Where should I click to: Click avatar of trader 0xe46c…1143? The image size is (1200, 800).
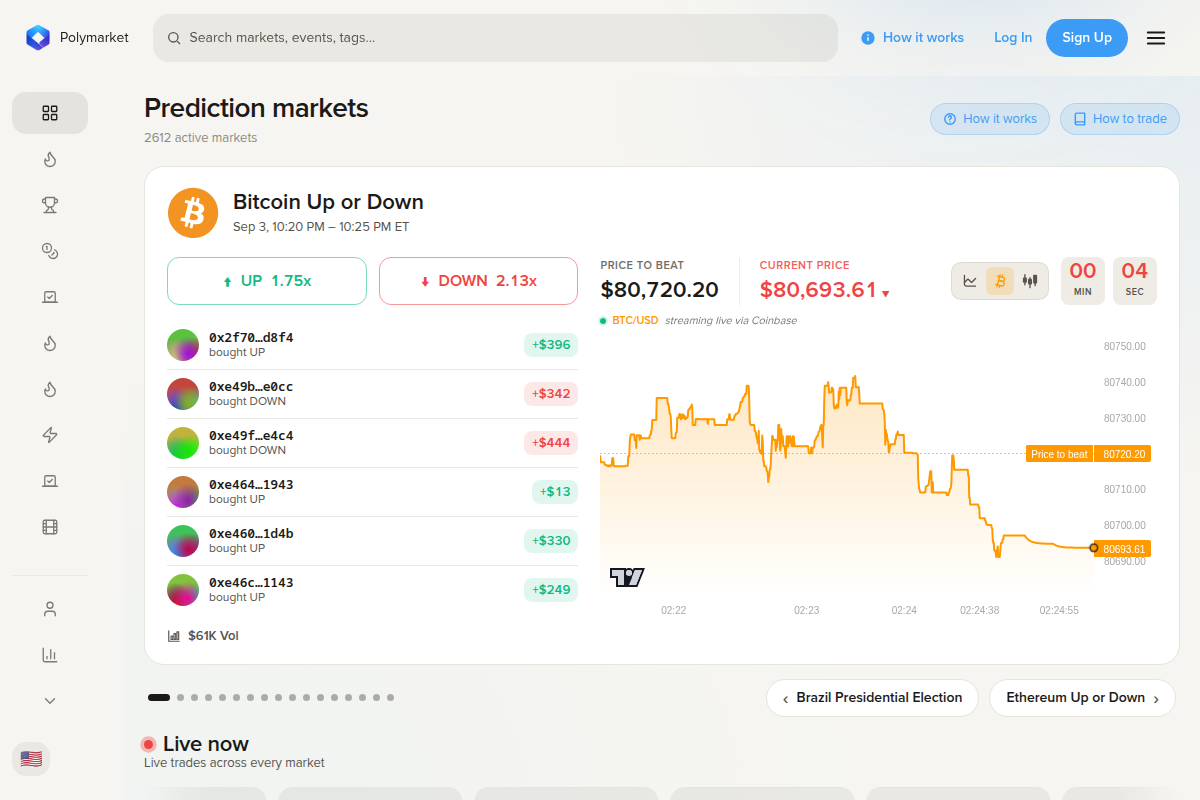[183, 590]
